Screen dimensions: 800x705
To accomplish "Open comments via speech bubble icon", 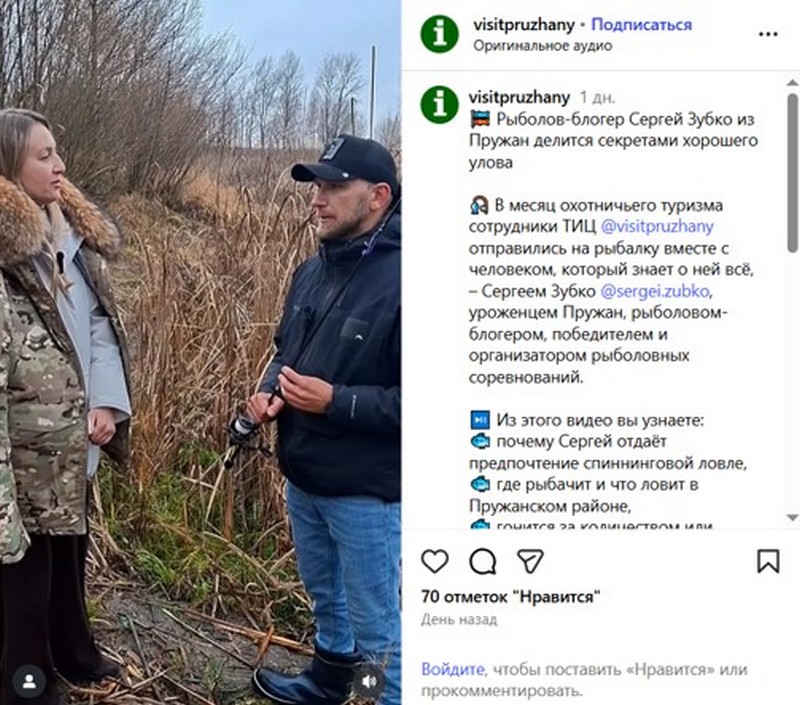I will [483, 562].
